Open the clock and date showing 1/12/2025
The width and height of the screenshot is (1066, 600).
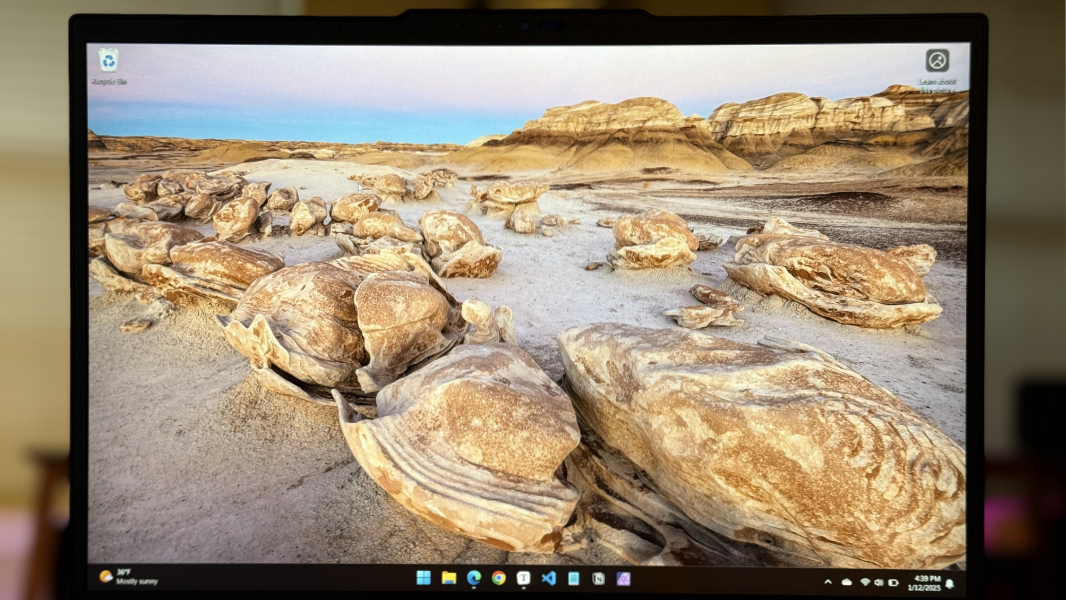[924, 583]
